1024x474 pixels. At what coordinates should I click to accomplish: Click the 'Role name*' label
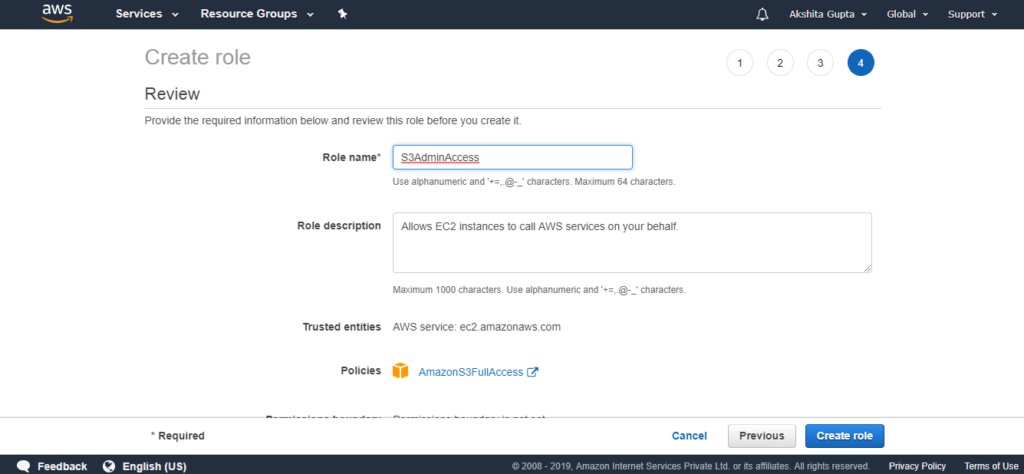tap(351, 157)
